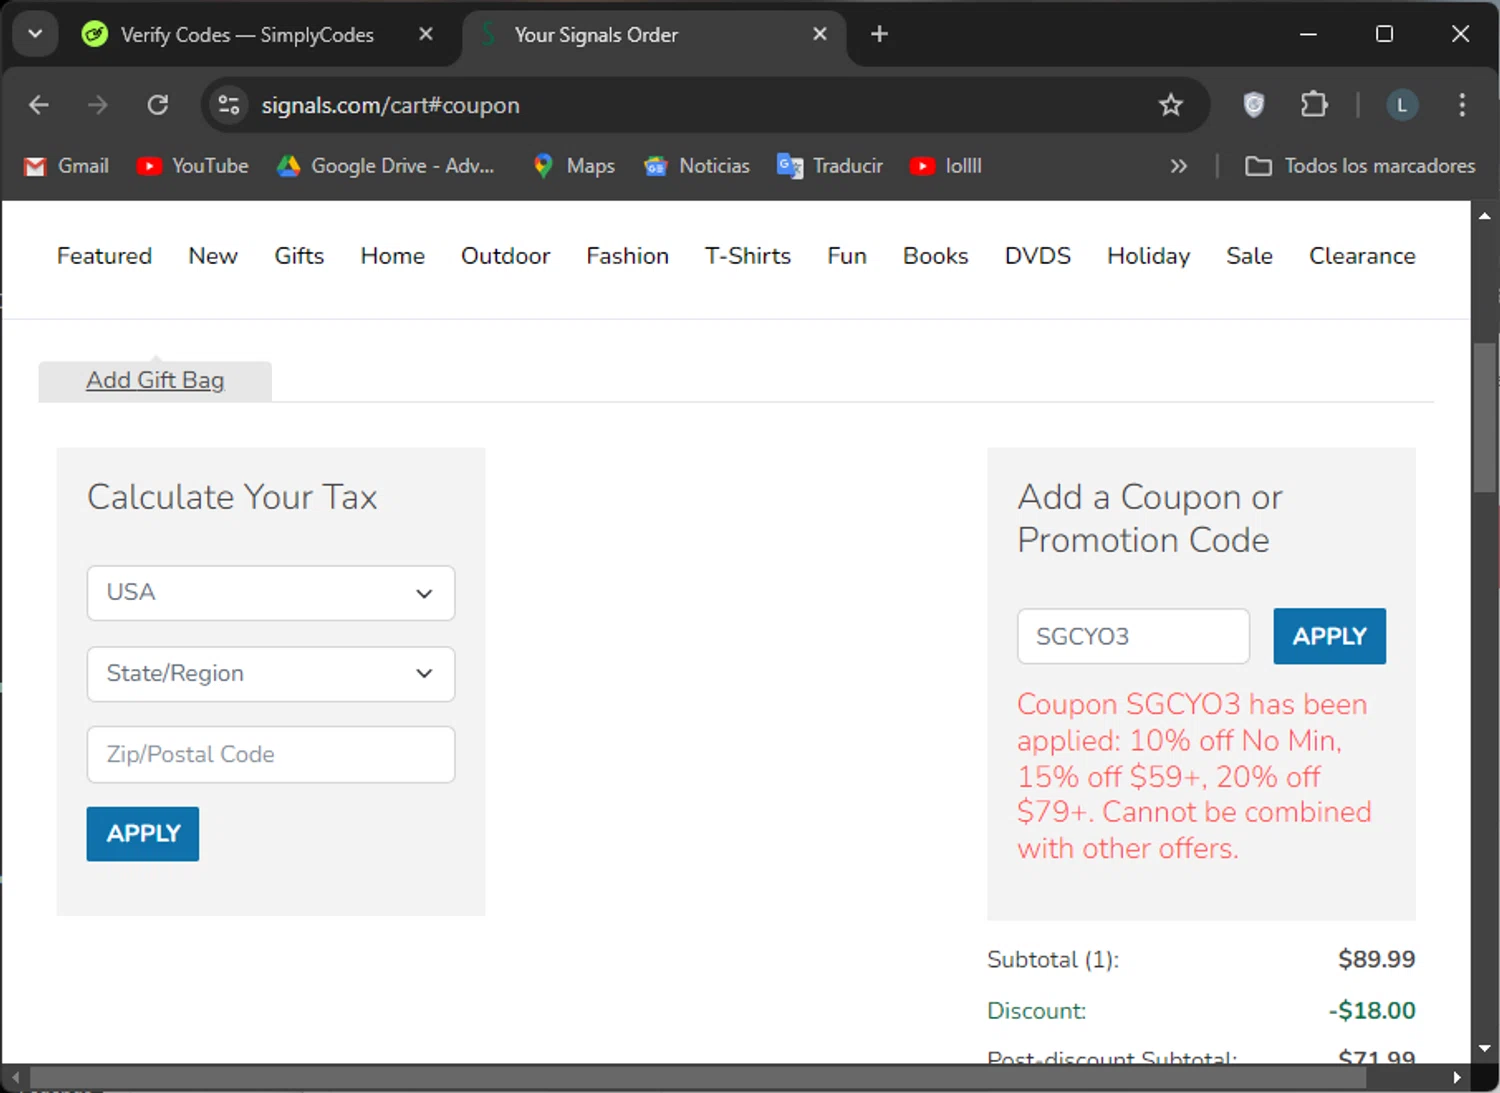
Task: Click the Zip/Postal Code field
Action: (x=270, y=755)
